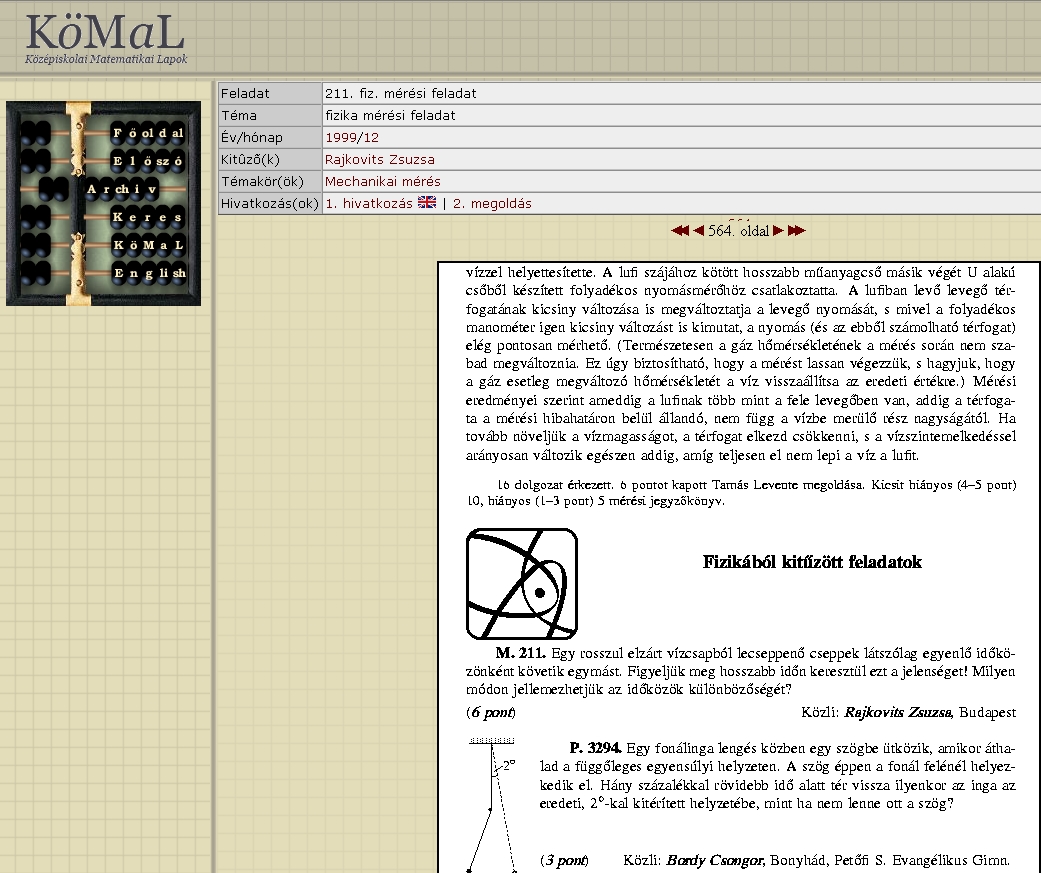
Task: Click the '564. oldal' page label
Action: pos(738,230)
